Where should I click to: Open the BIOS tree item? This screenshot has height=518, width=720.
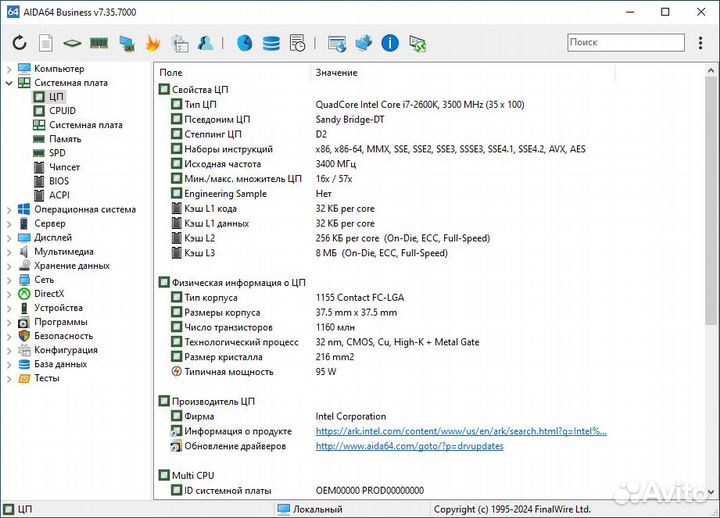[51, 181]
